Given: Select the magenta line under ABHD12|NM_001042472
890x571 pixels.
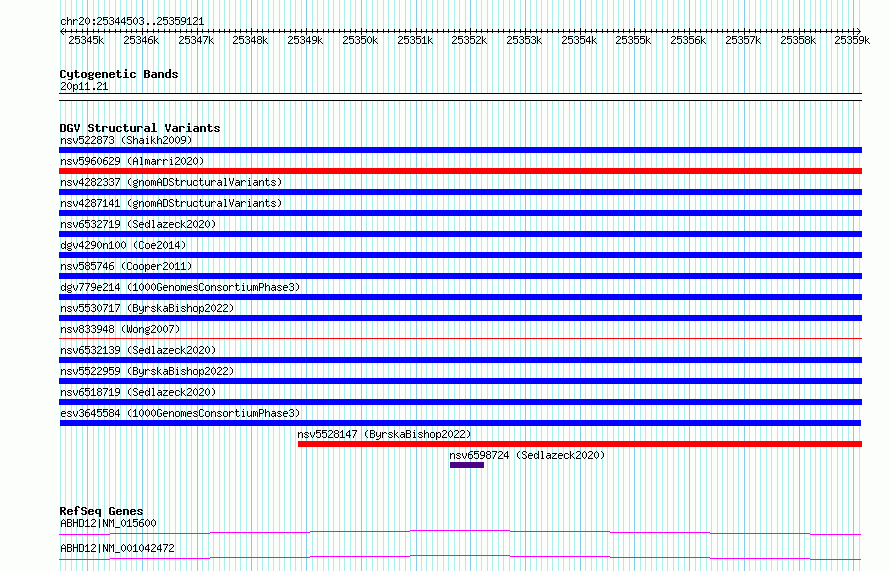Looking at the screenshot, I should coord(460,557).
